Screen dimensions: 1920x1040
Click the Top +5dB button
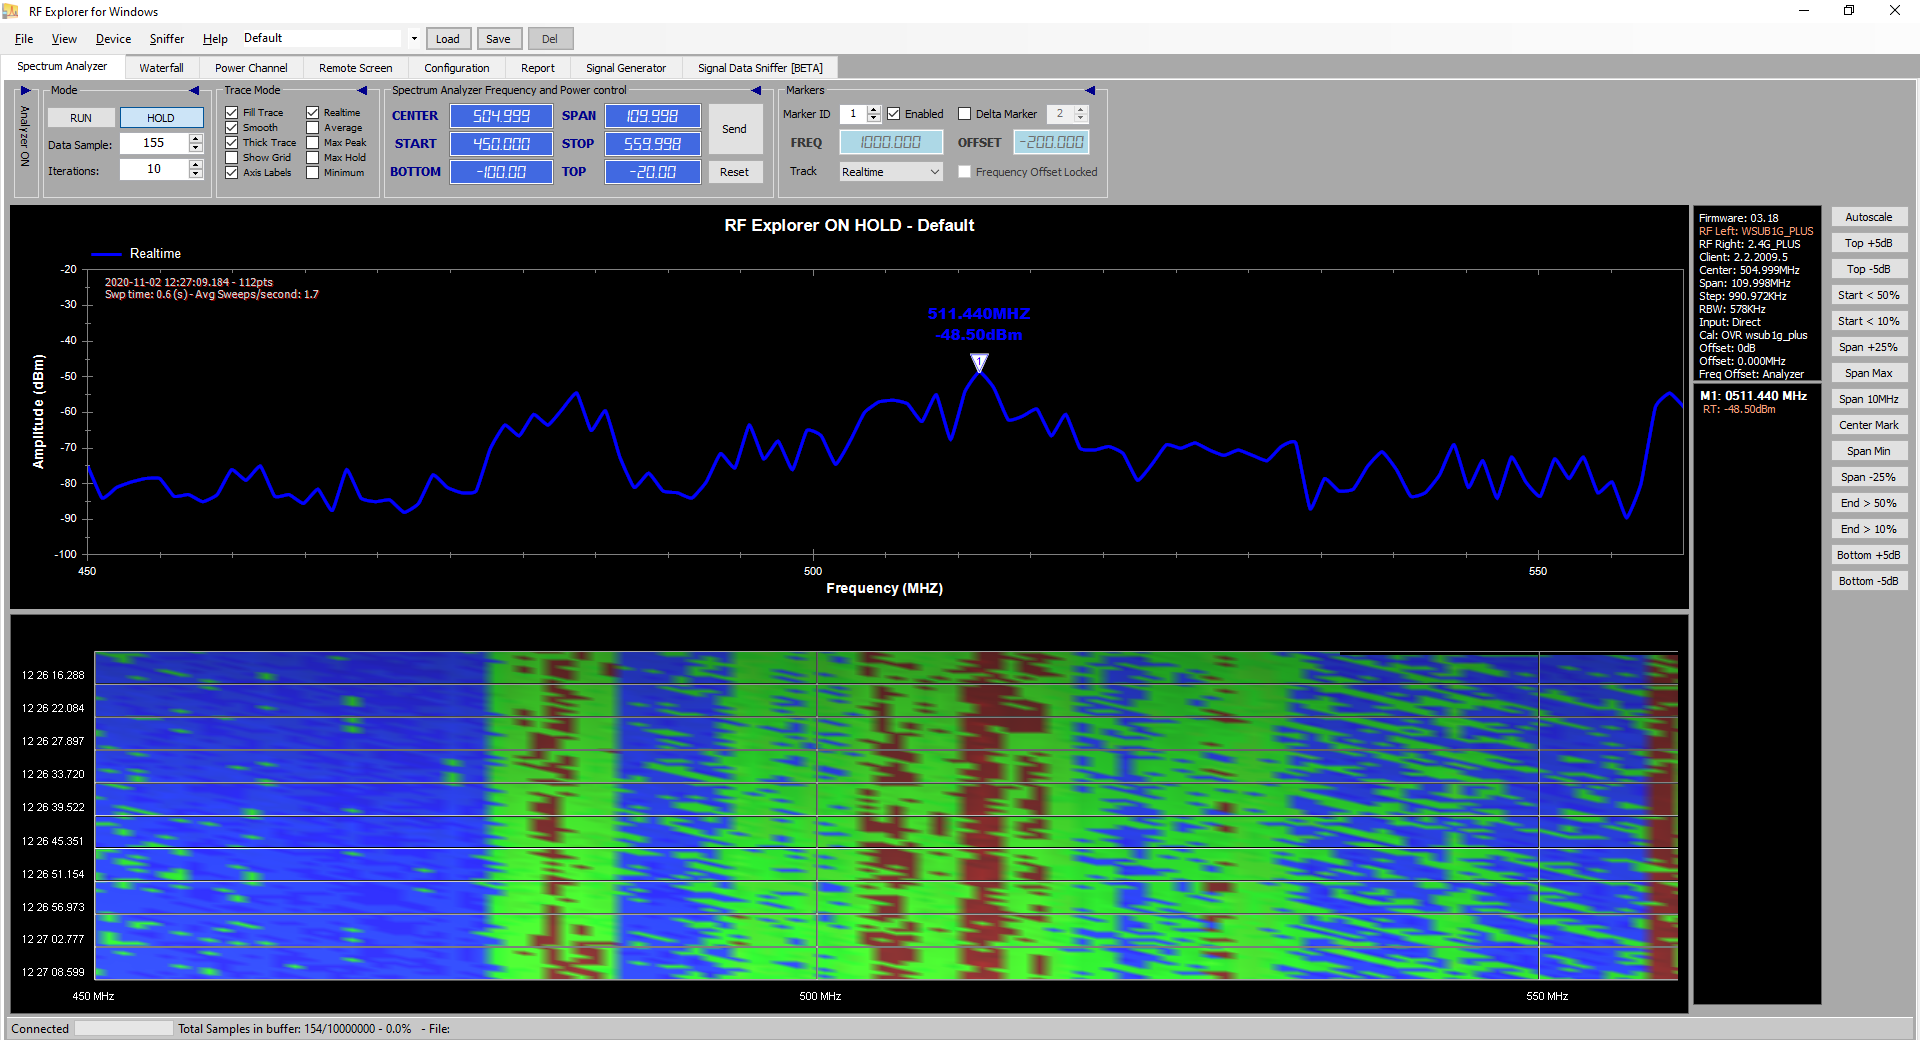click(1868, 243)
